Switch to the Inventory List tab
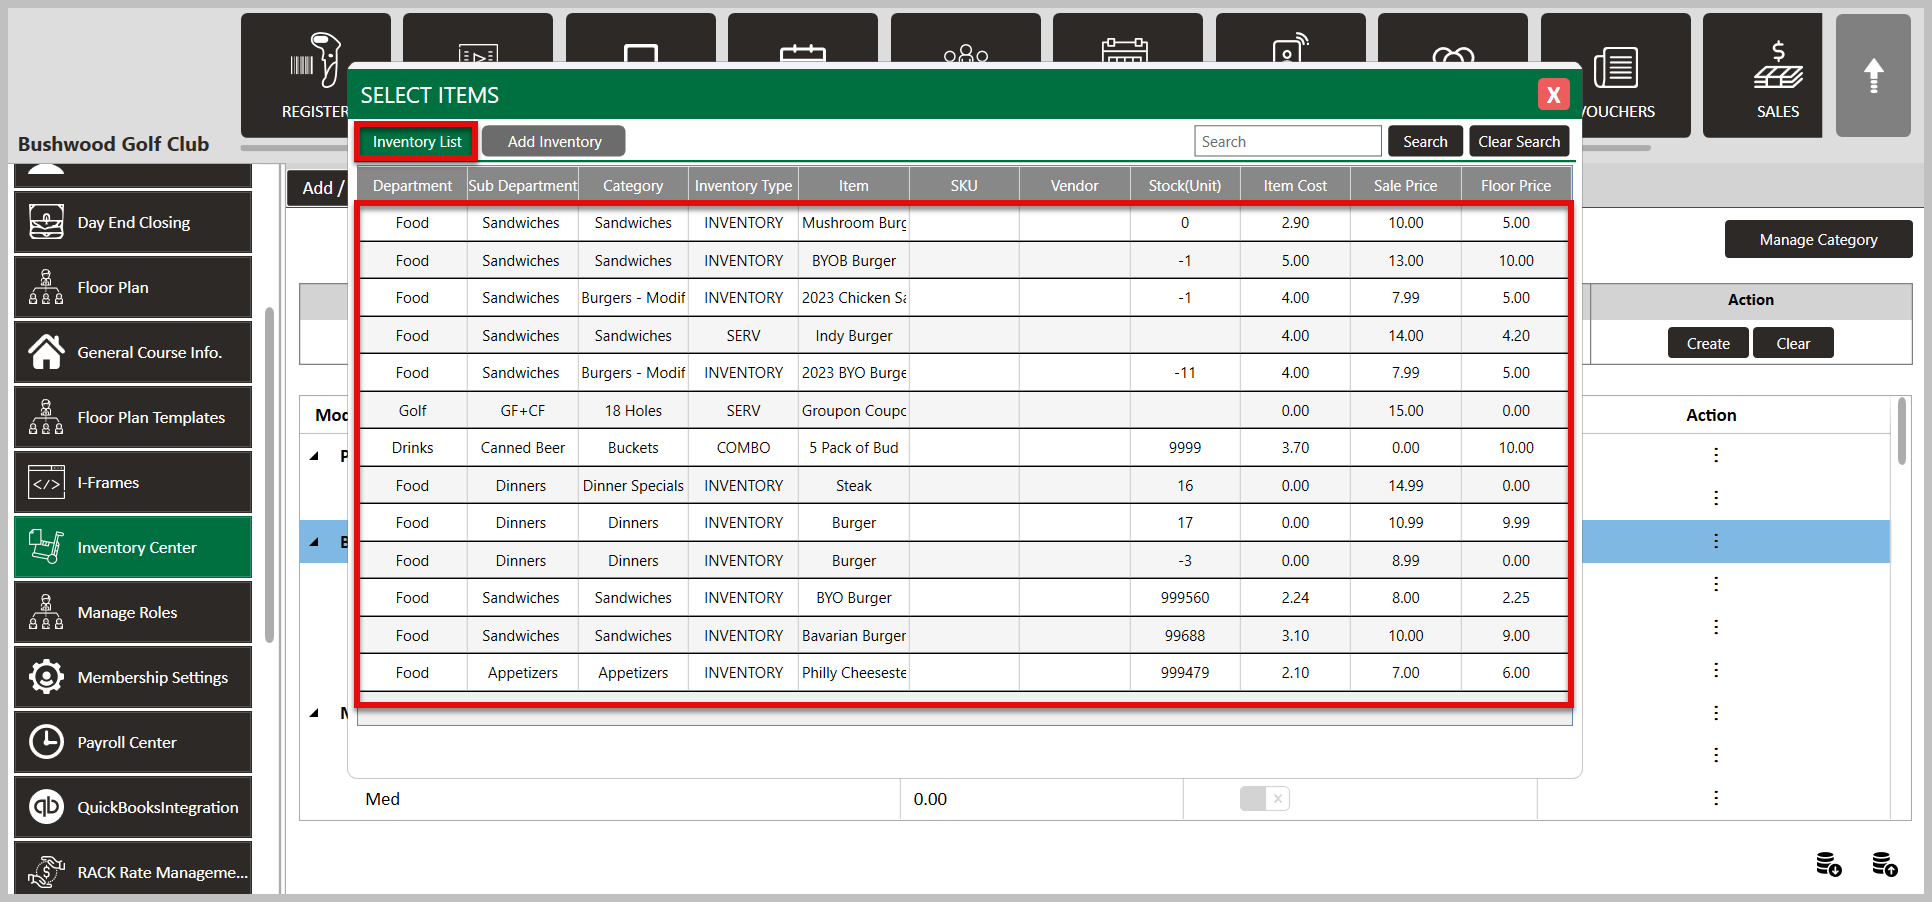Screen dimensions: 1932x902 pyautogui.click(x=417, y=141)
